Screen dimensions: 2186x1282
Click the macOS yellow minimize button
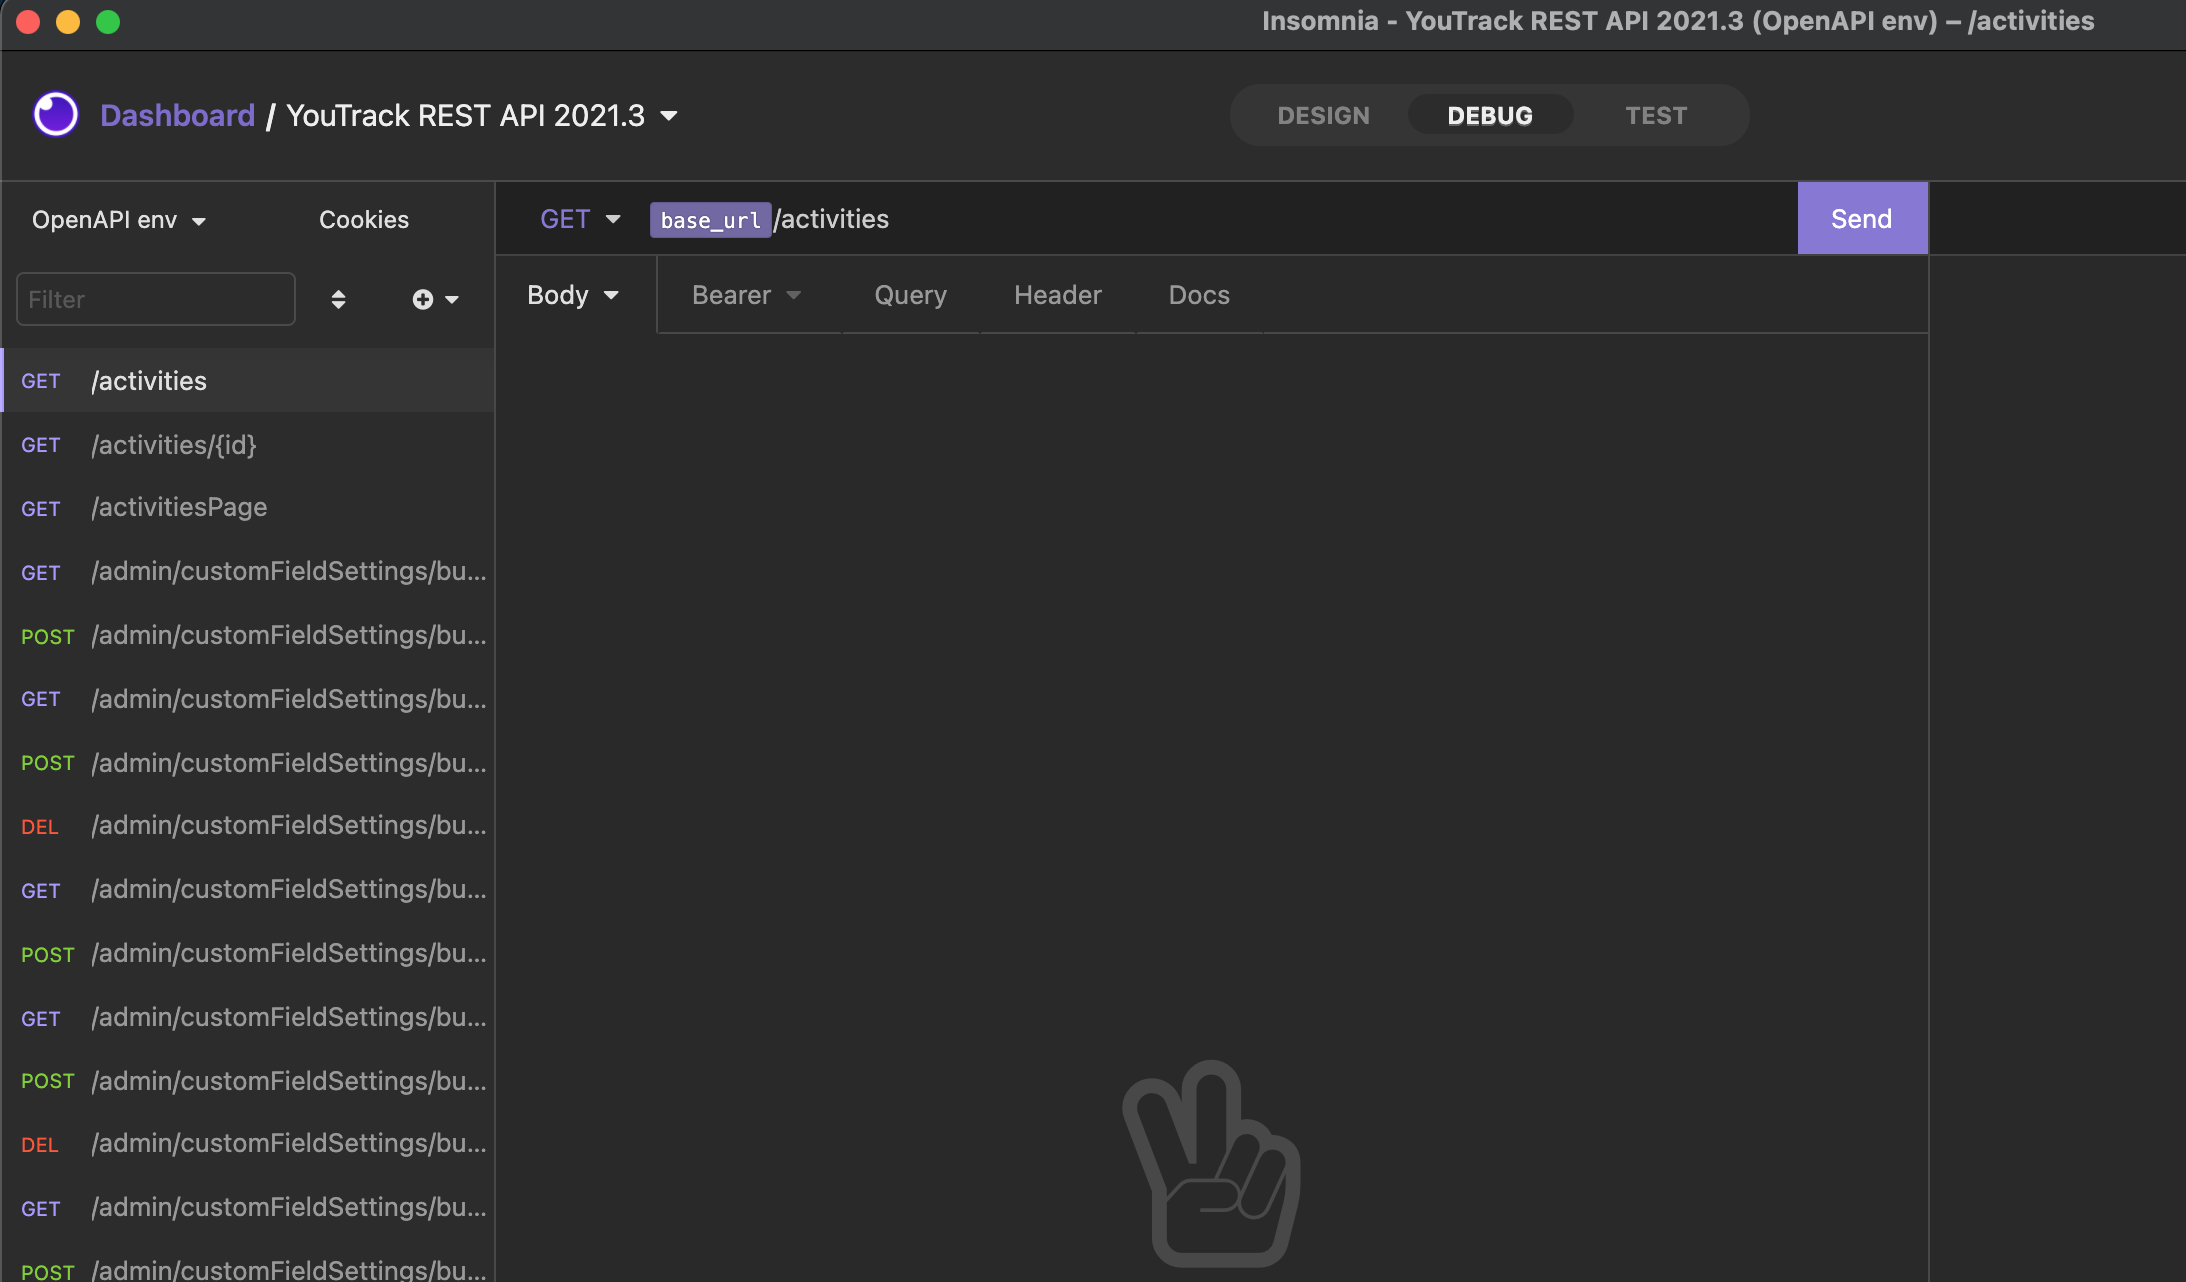(x=68, y=22)
